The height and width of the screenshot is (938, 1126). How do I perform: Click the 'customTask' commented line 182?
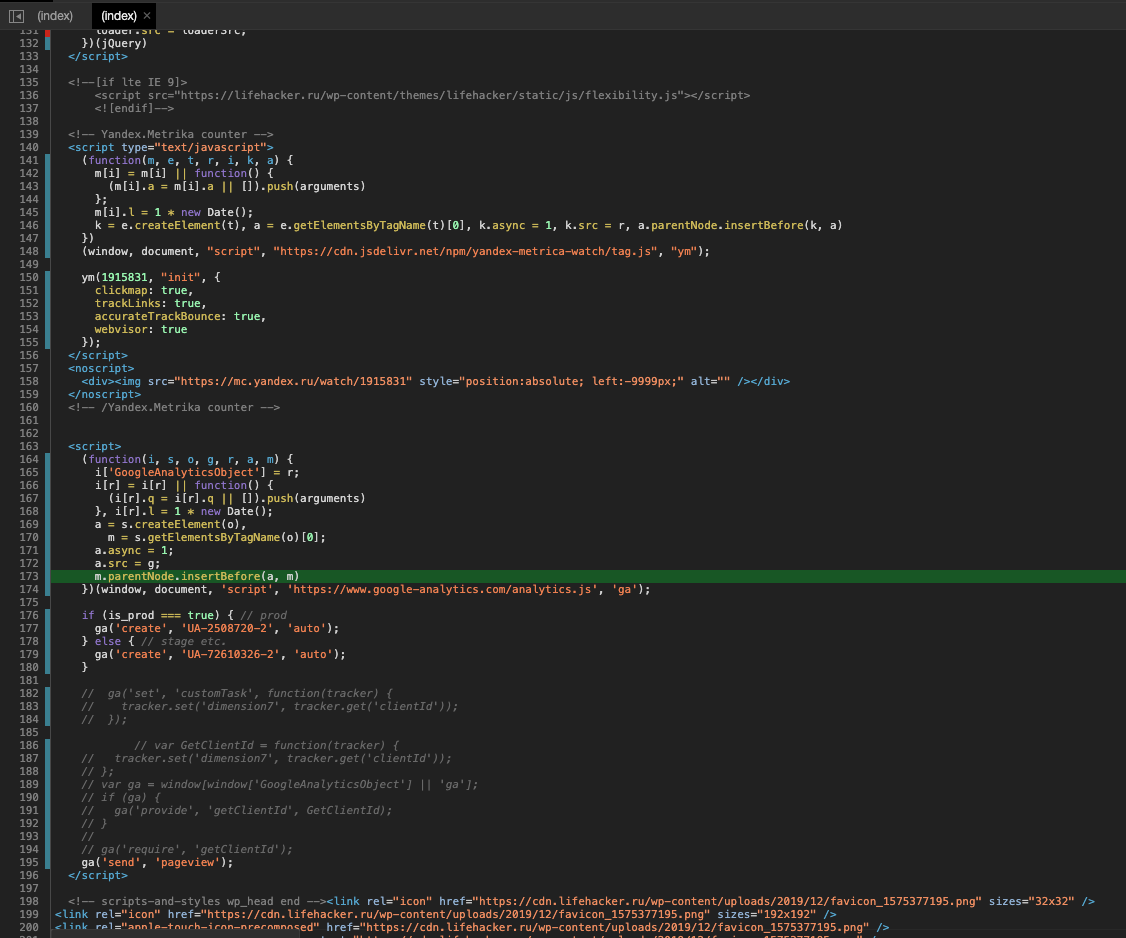tap(237, 693)
